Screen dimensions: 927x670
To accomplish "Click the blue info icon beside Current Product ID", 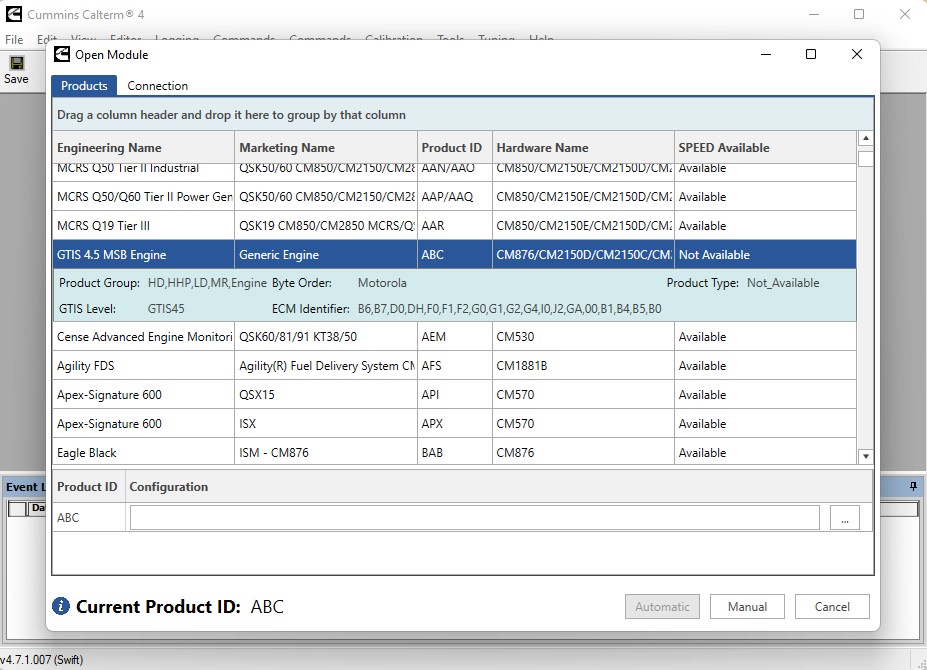I will pyautogui.click(x=60, y=606).
